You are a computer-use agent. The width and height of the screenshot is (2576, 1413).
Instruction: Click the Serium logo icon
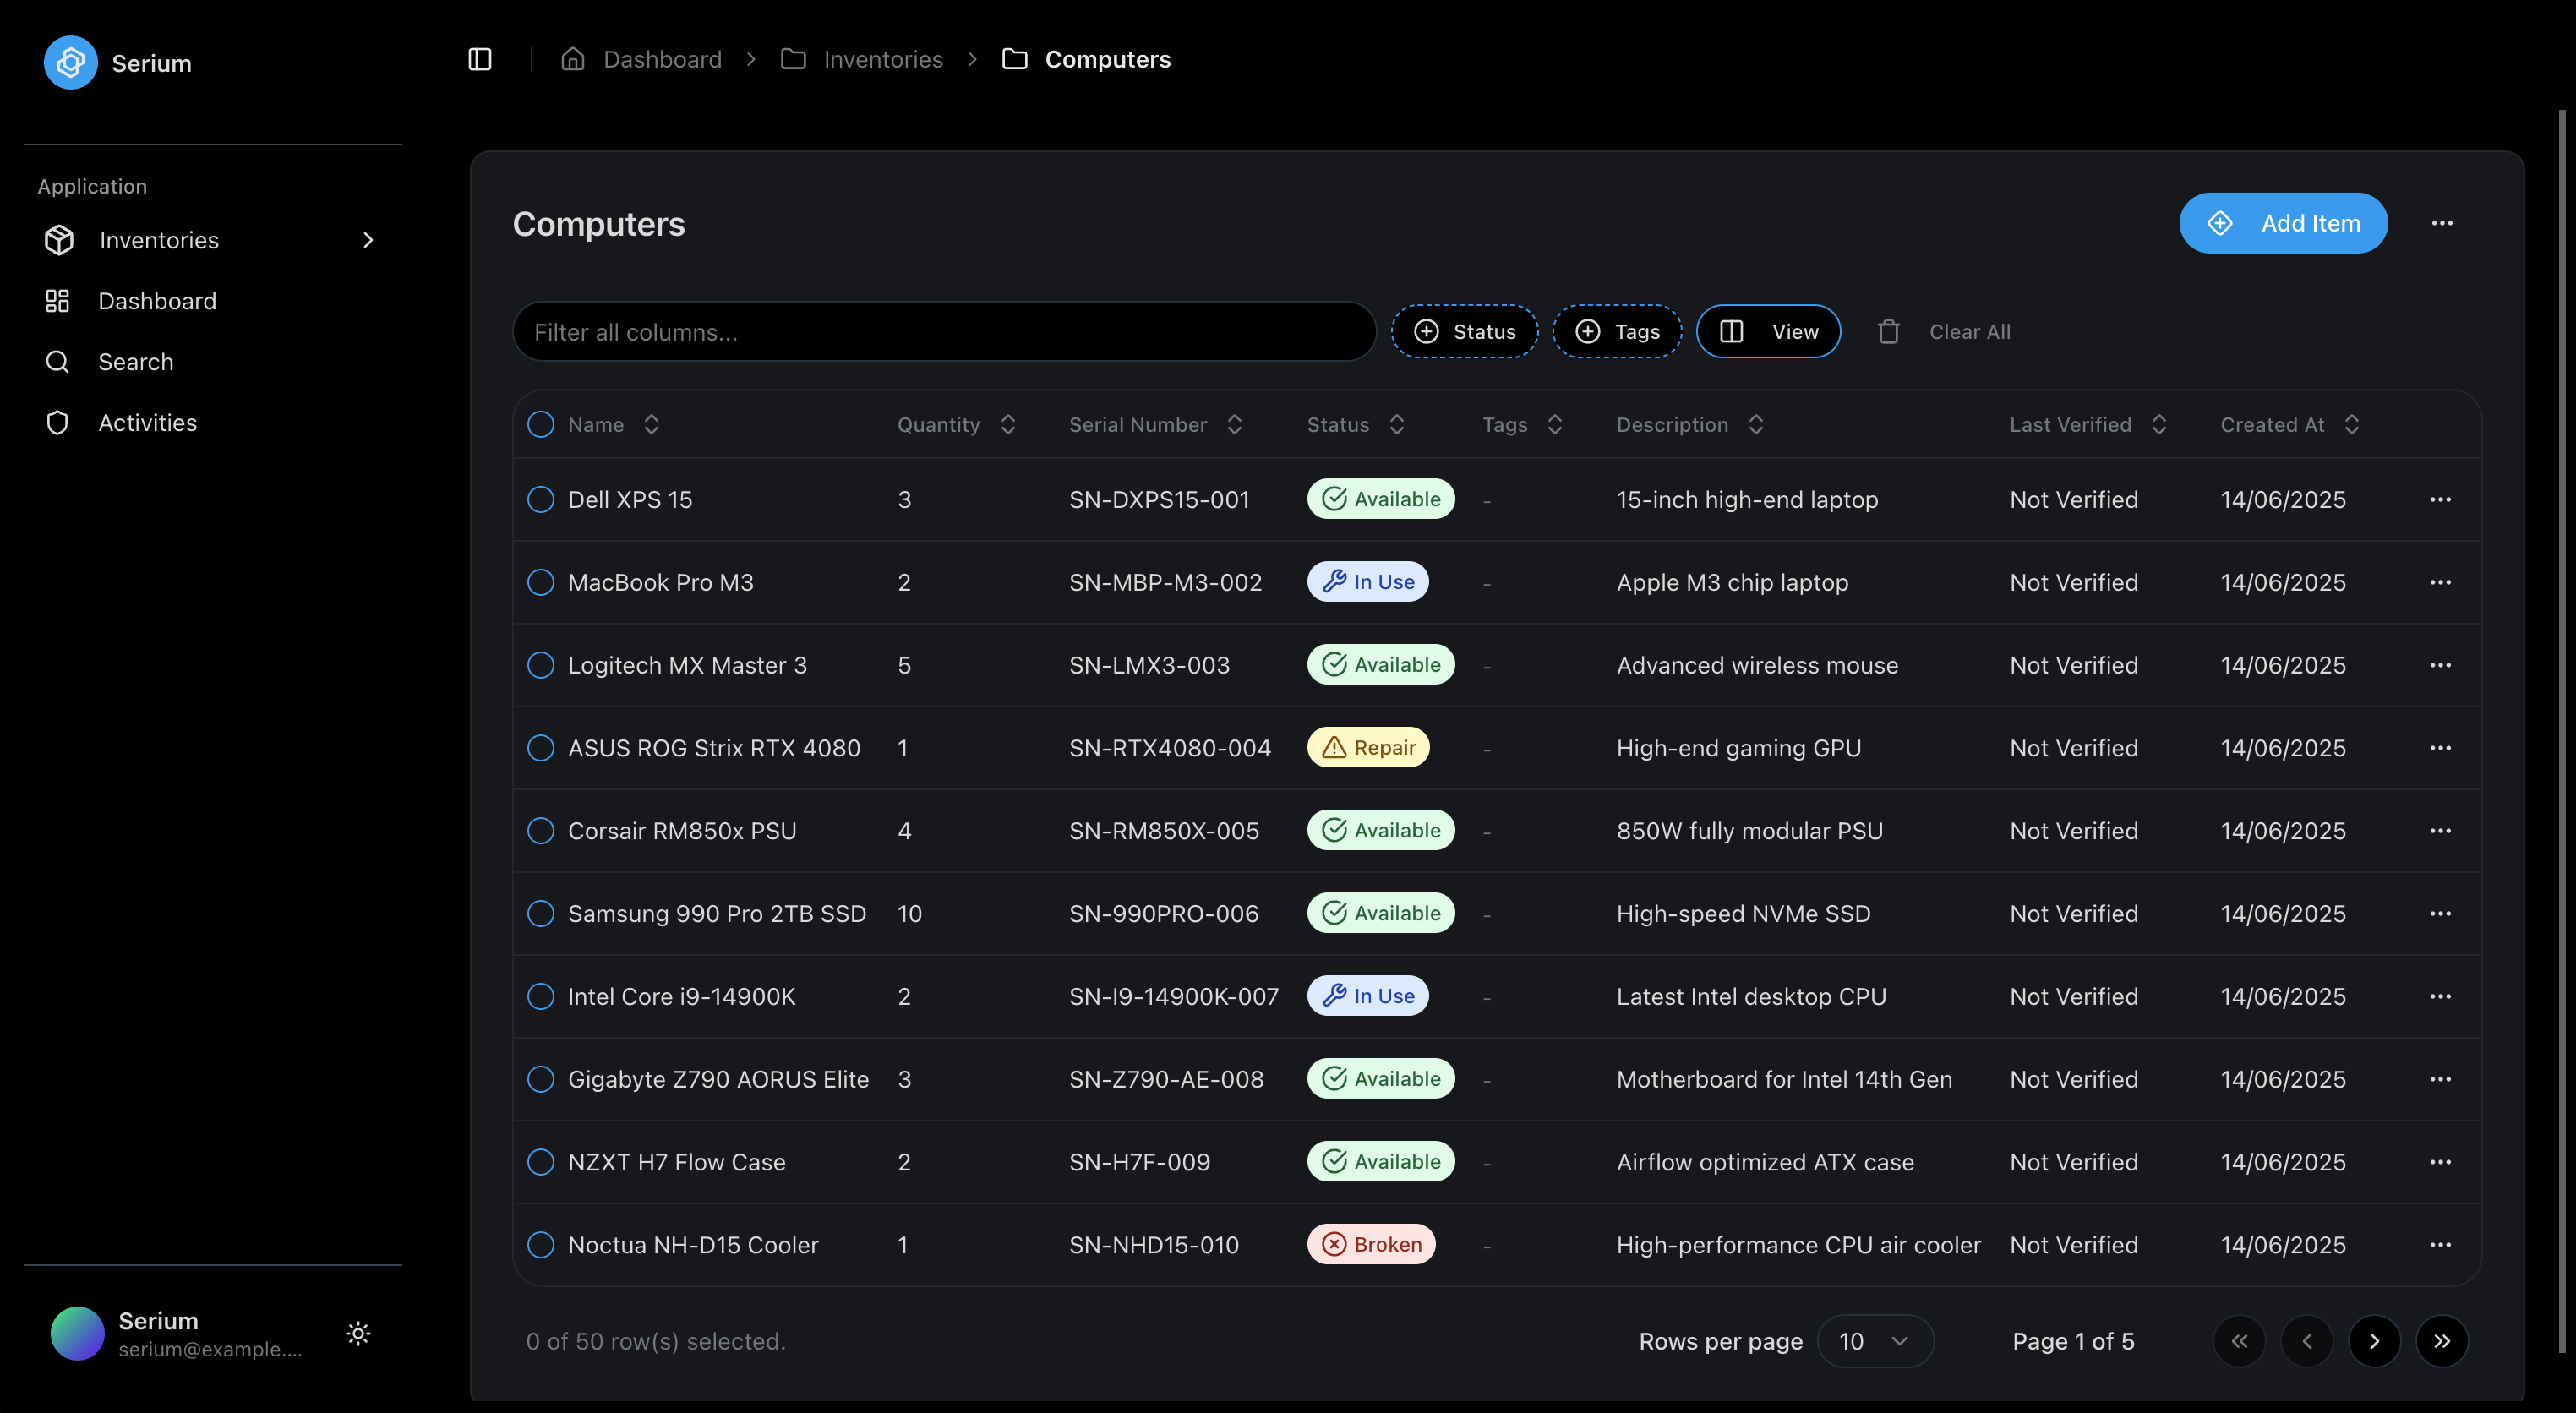click(70, 63)
